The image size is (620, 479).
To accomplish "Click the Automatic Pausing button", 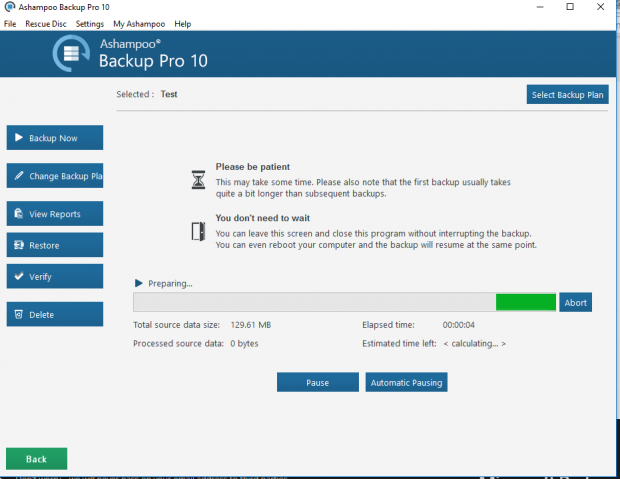I will [x=406, y=382].
